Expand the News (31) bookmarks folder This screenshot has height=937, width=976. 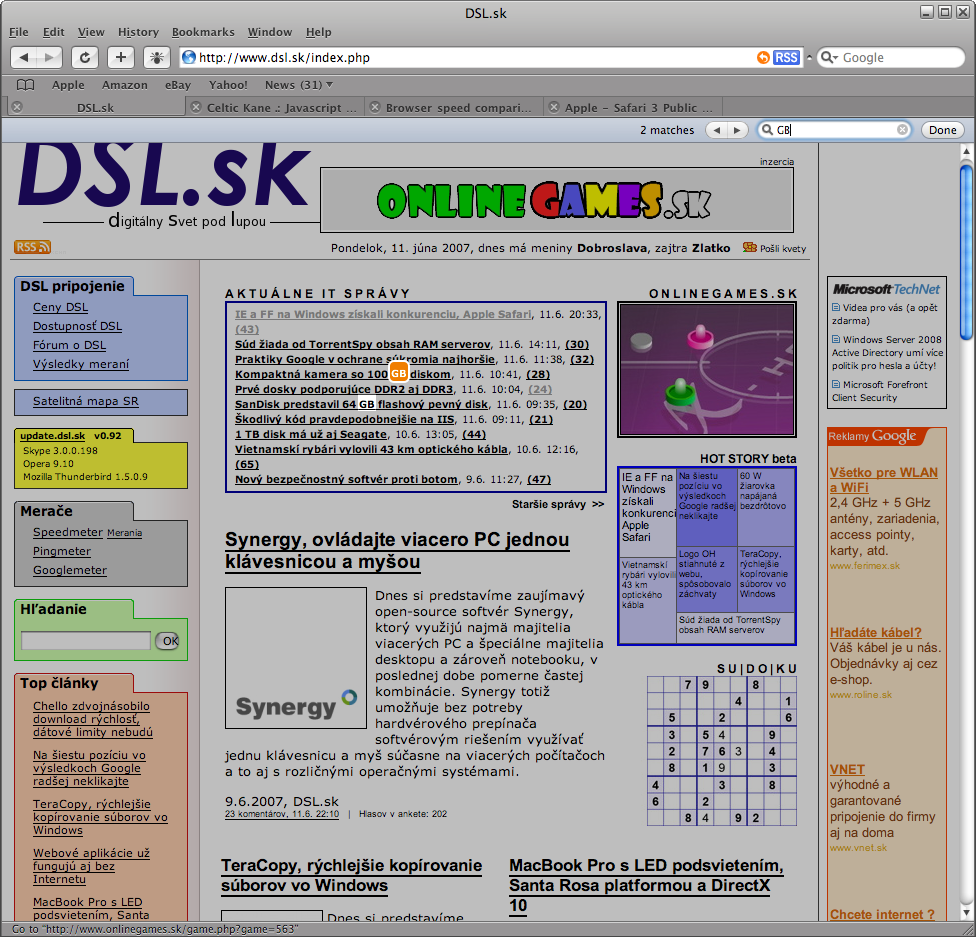click(299, 85)
